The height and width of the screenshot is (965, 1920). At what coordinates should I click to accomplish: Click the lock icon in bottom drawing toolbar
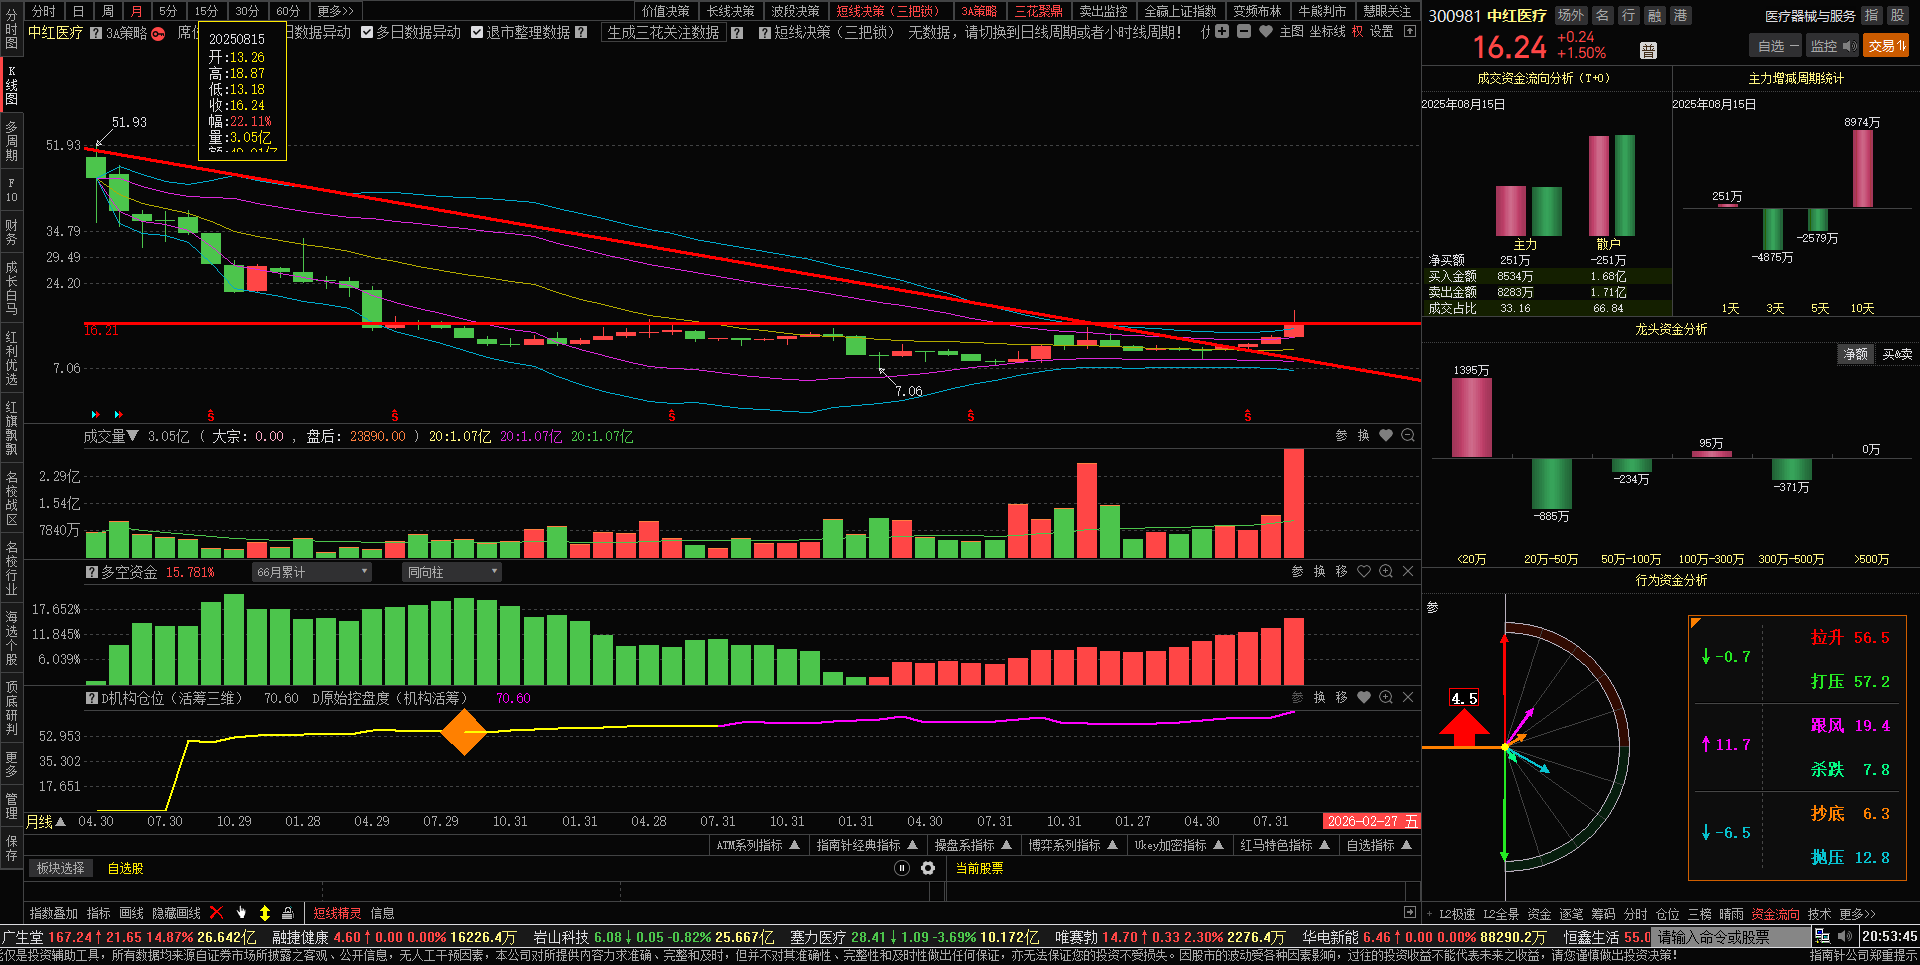288,912
